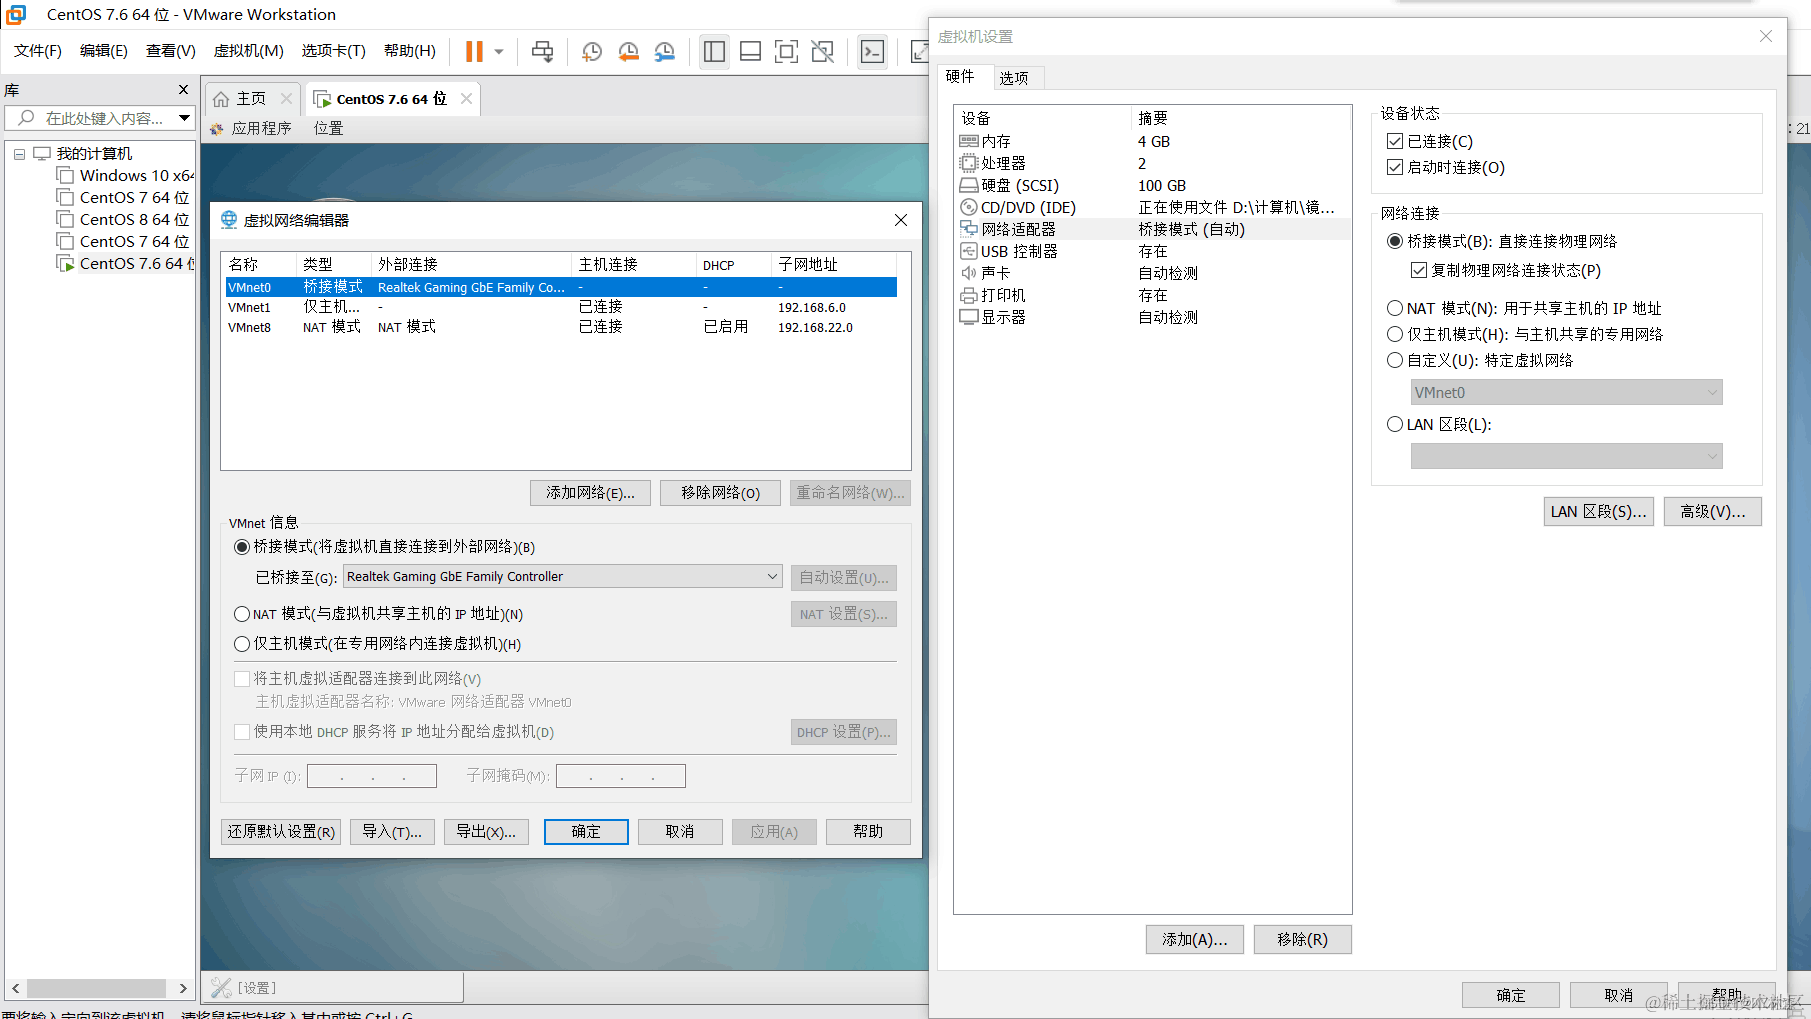Select 硬盘 (SCSI) device row
This screenshot has width=1811, height=1019.
1152,185
